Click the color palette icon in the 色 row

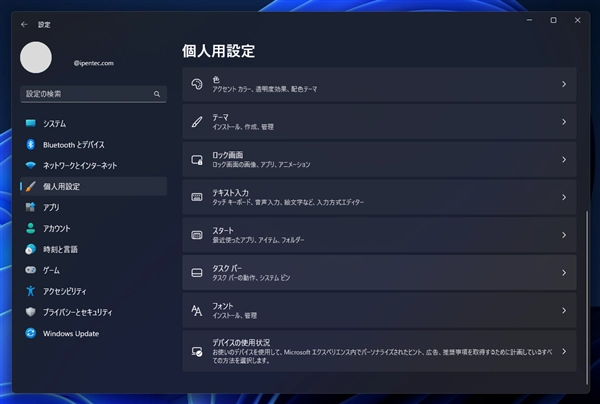click(197, 84)
